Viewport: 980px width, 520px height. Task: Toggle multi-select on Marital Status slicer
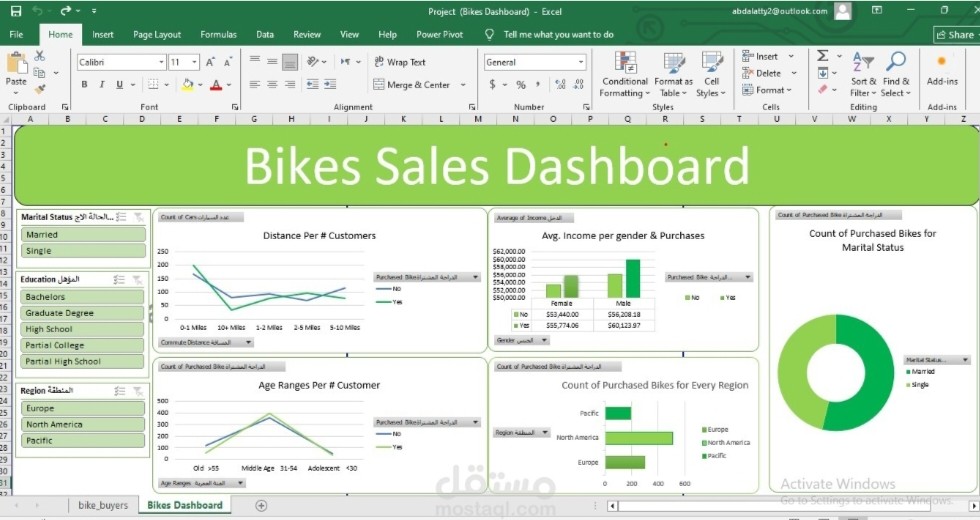(121, 217)
